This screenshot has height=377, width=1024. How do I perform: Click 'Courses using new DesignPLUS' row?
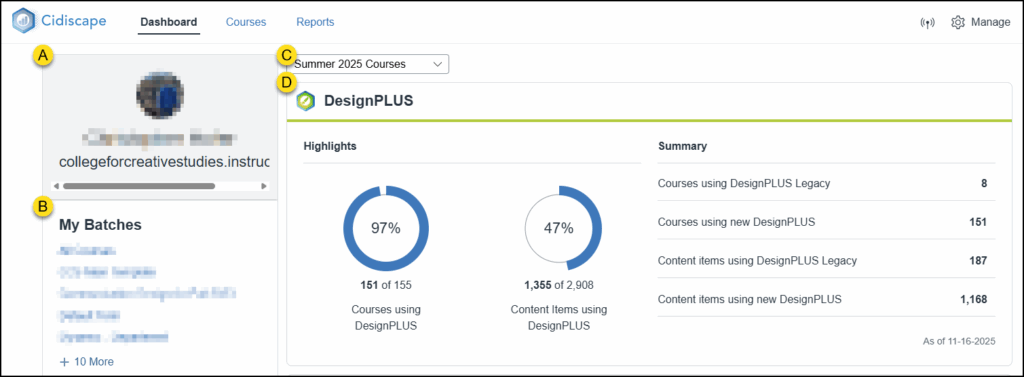pyautogui.click(x=826, y=221)
